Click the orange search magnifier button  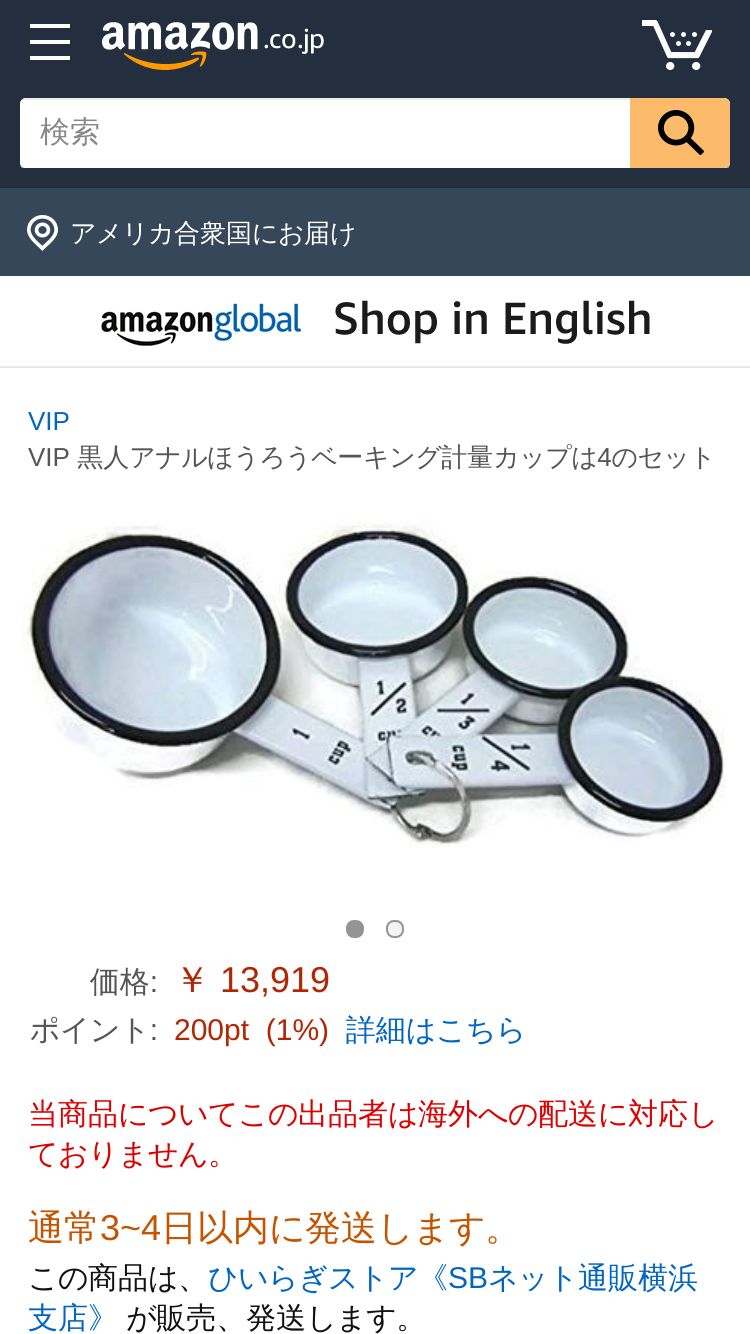(680, 133)
